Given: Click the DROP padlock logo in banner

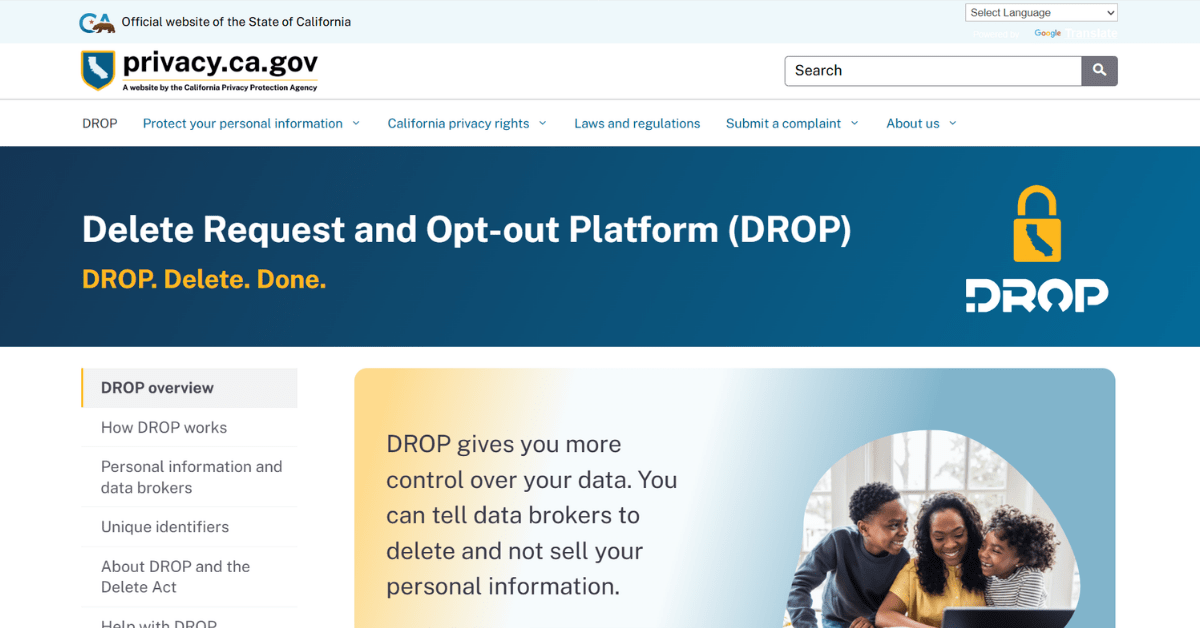Looking at the screenshot, I should tap(1037, 249).
